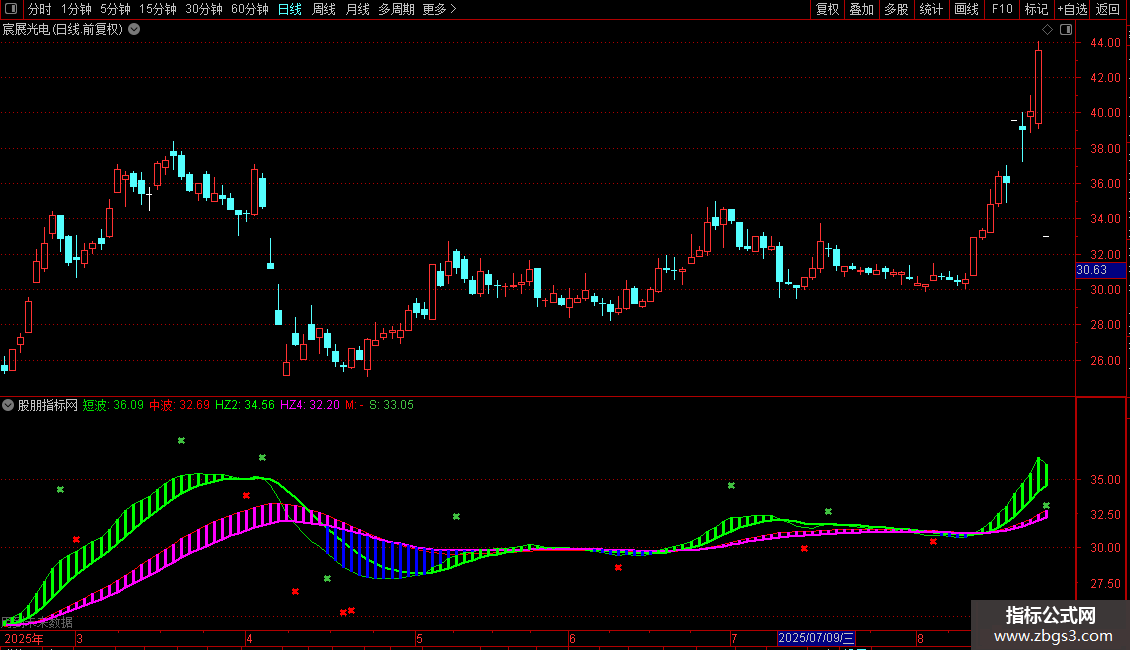Click the S: 33.05 indicator value
Viewport: 1130px width, 650px height.
pyautogui.click(x=391, y=405)
